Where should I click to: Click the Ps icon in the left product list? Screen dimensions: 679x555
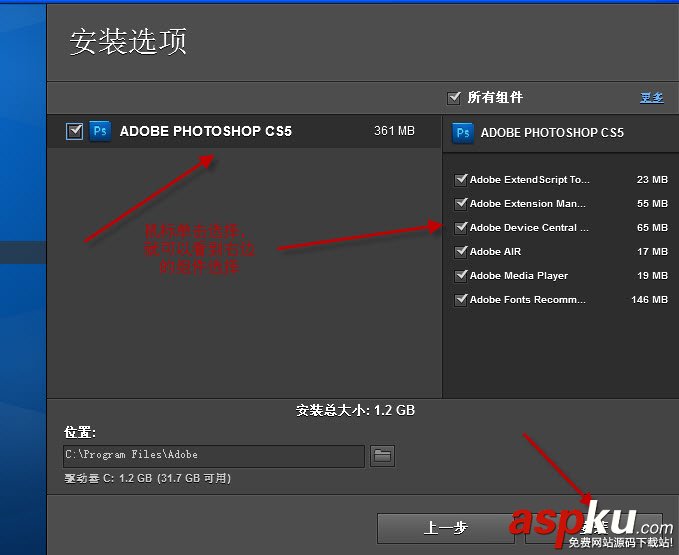point(100,131)
